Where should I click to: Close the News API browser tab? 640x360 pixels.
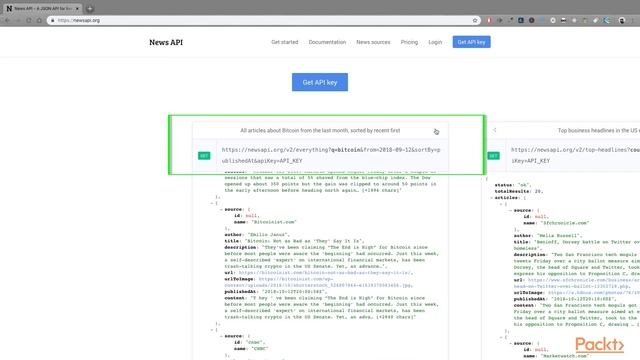coord(77,9)
